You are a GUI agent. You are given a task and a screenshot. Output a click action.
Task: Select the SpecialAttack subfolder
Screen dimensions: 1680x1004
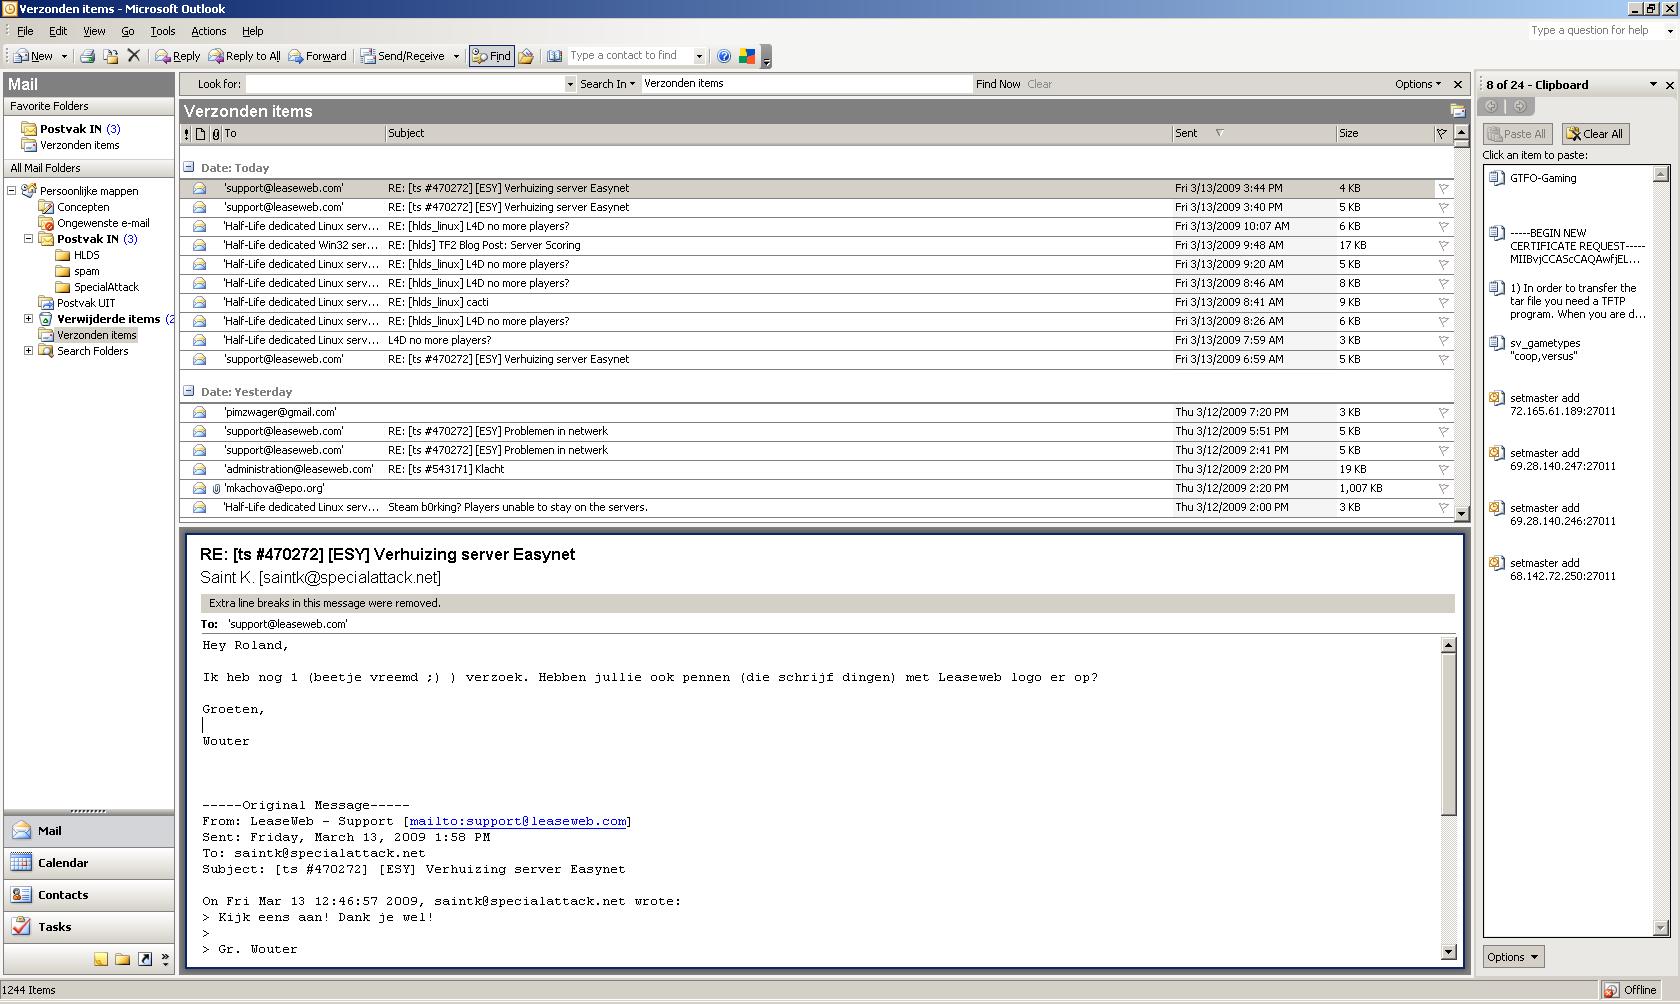point(106,287)
